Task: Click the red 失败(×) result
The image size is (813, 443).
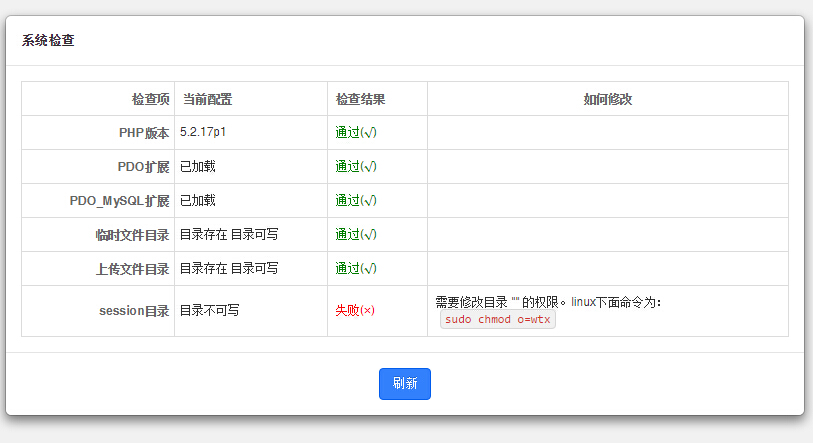Action: 355,311
